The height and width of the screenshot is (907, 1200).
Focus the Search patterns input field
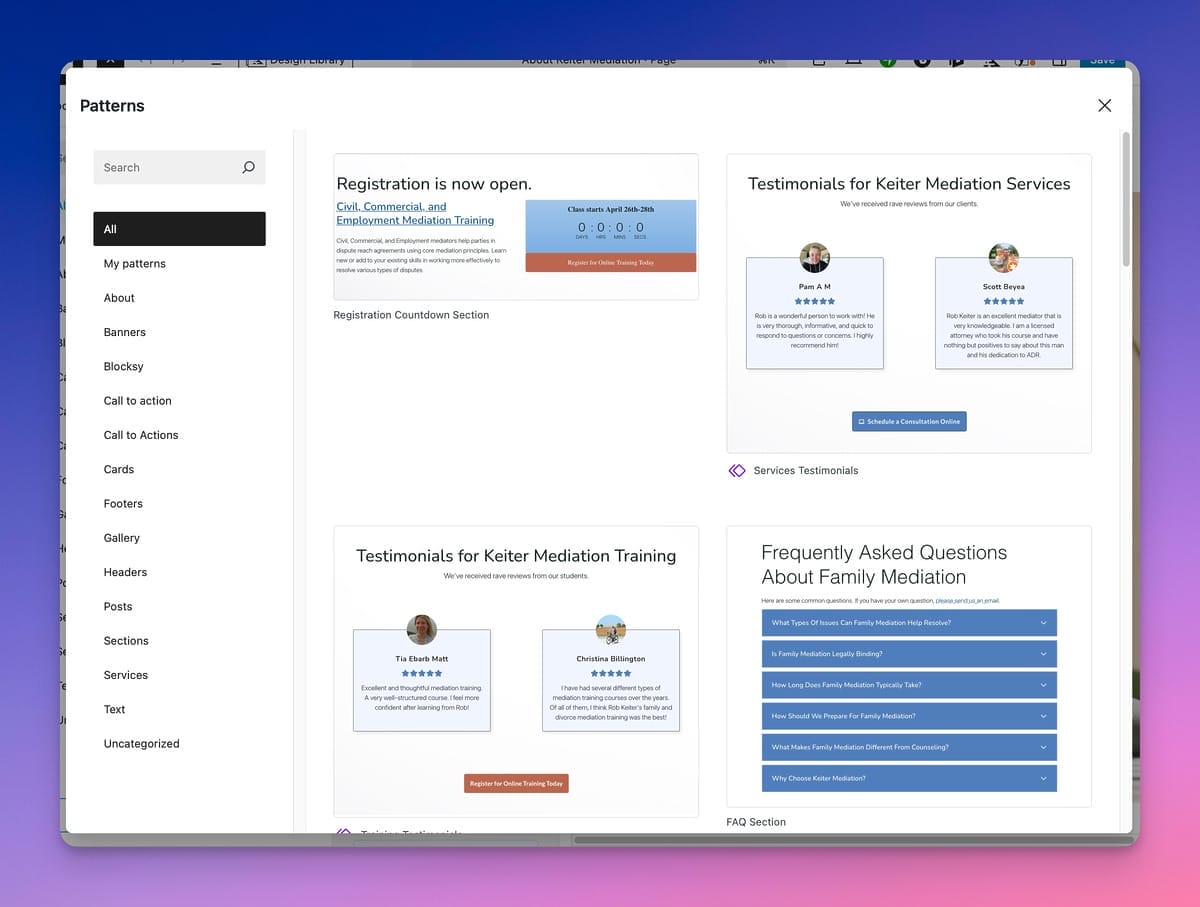click(165, 168)
